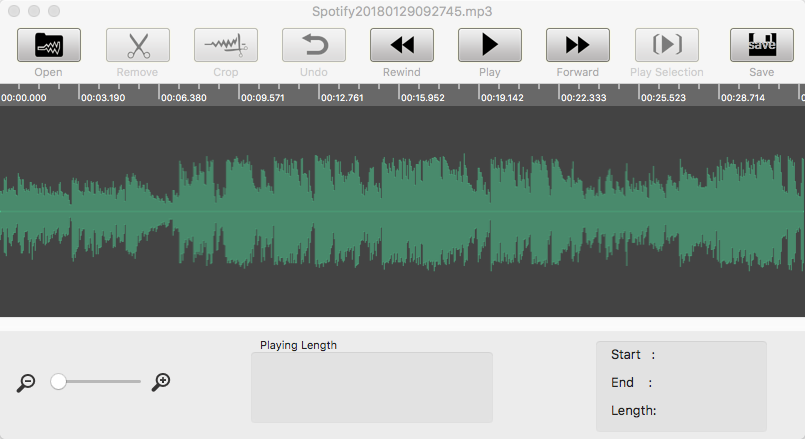This screenshot has width=805, height=439.
Task: Click the 00:22.333 mark on ruler
Action: click(581, 98)
